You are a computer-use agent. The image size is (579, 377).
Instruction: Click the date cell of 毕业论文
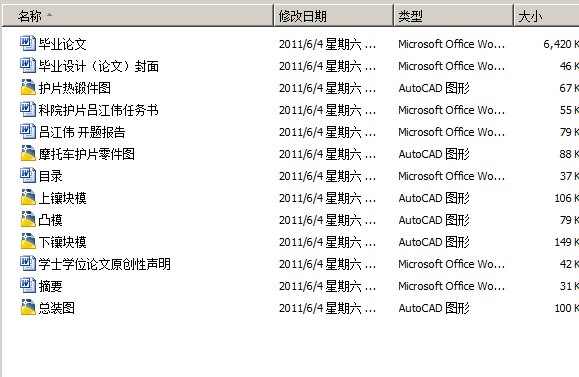[328, 44]
